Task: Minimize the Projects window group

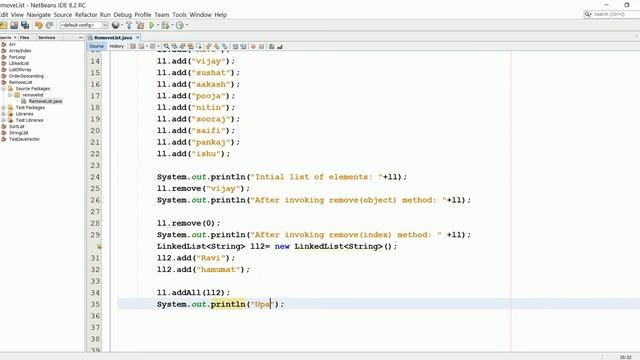Action: (80, 38)
